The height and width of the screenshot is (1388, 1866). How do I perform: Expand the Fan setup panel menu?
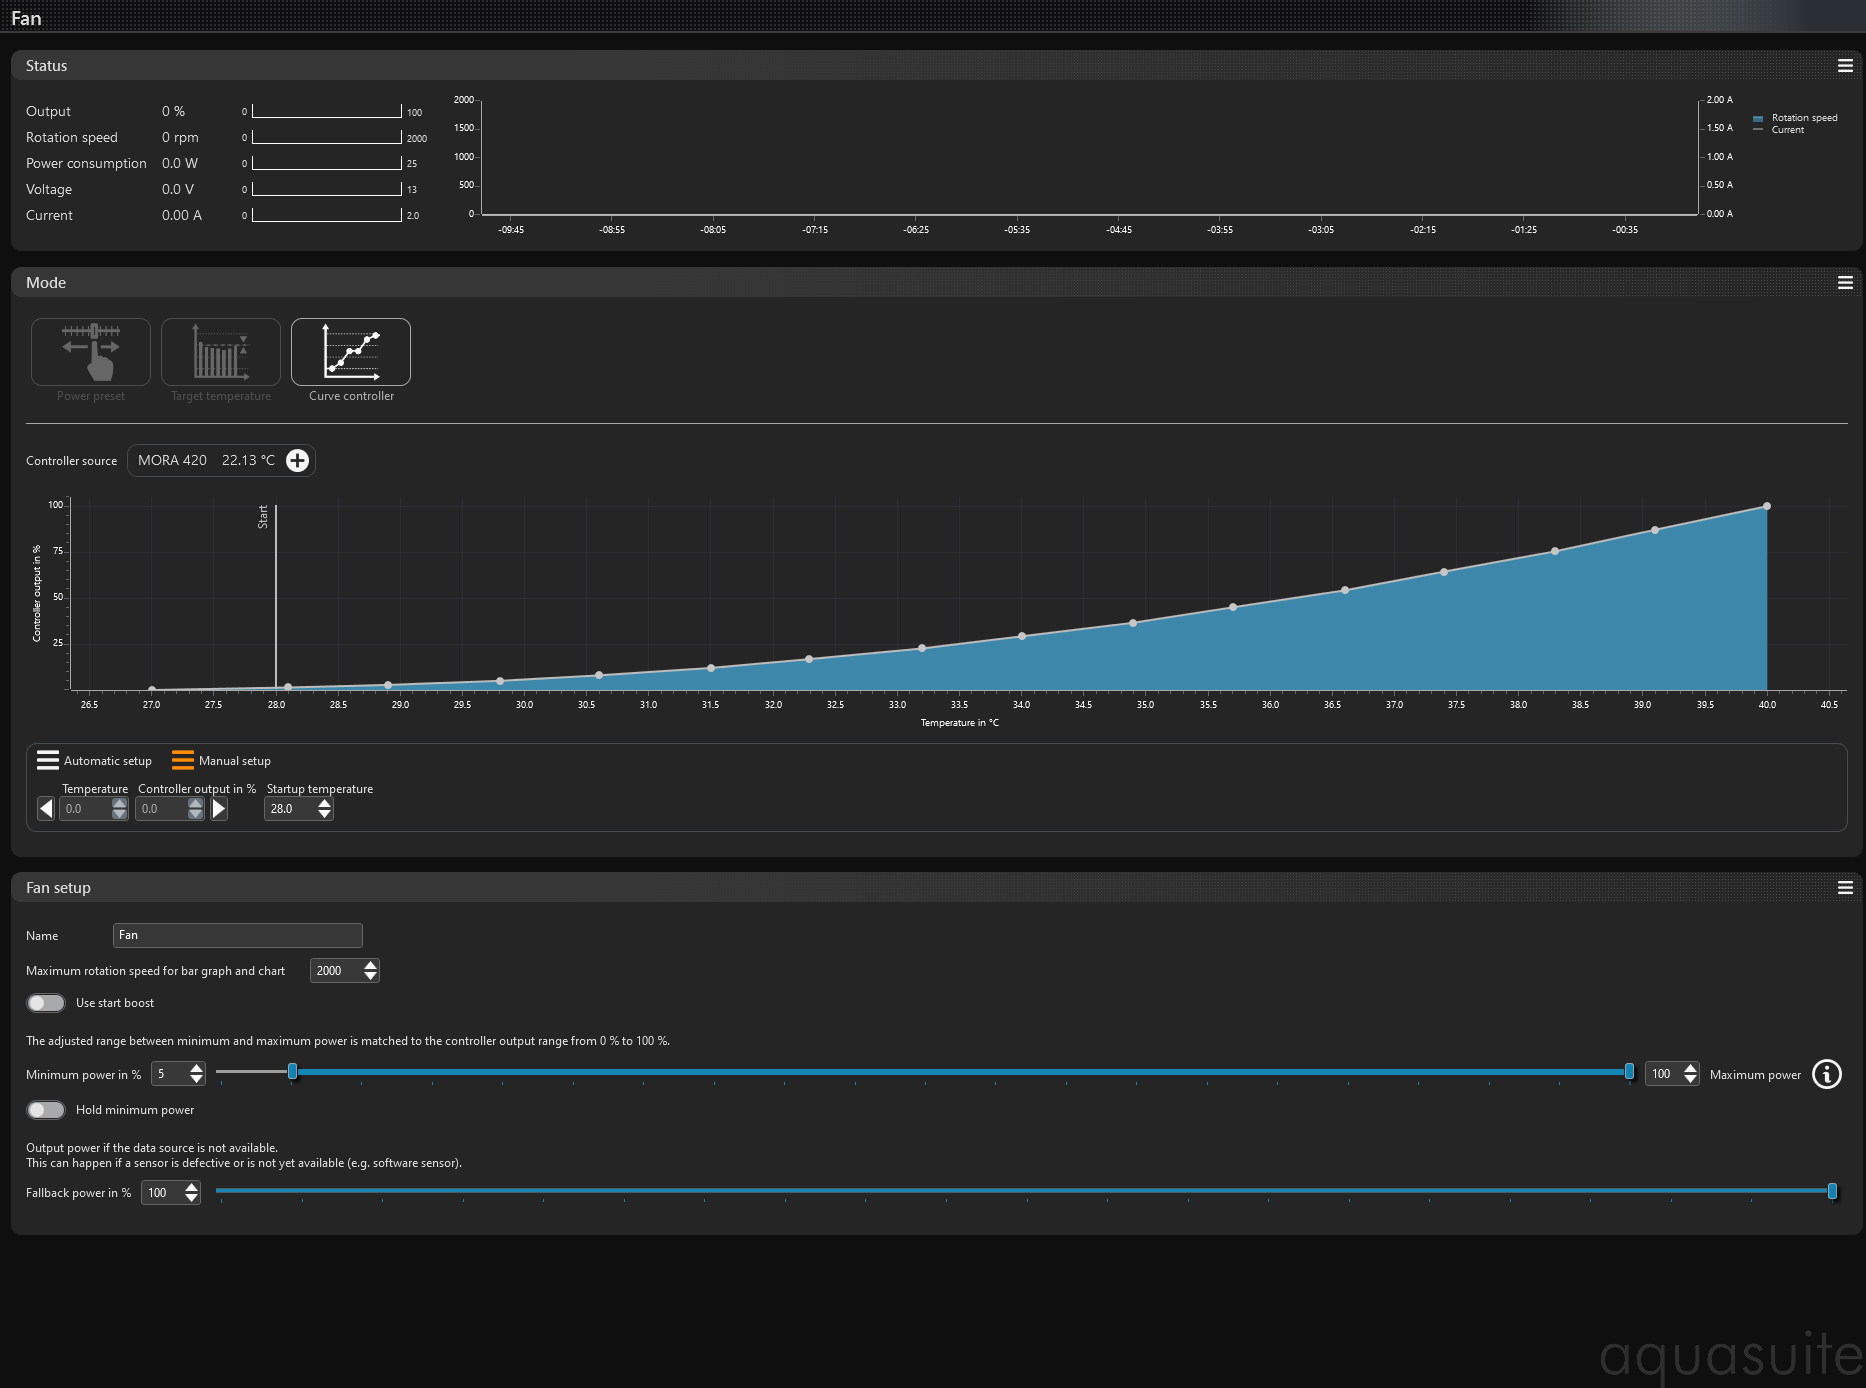[1845, 888]
